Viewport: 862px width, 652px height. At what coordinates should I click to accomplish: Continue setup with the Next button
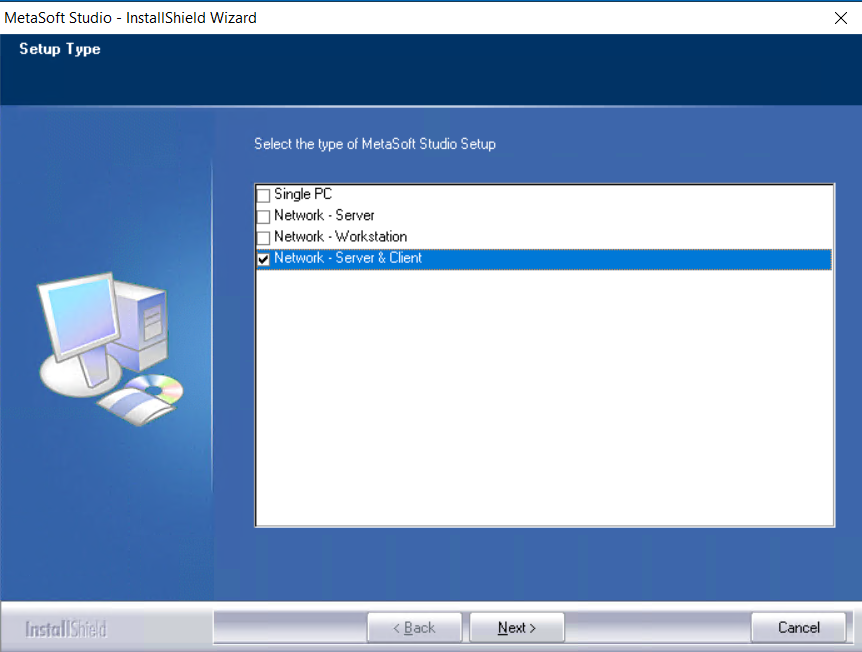pyautogui.click(x=517, y=627)
